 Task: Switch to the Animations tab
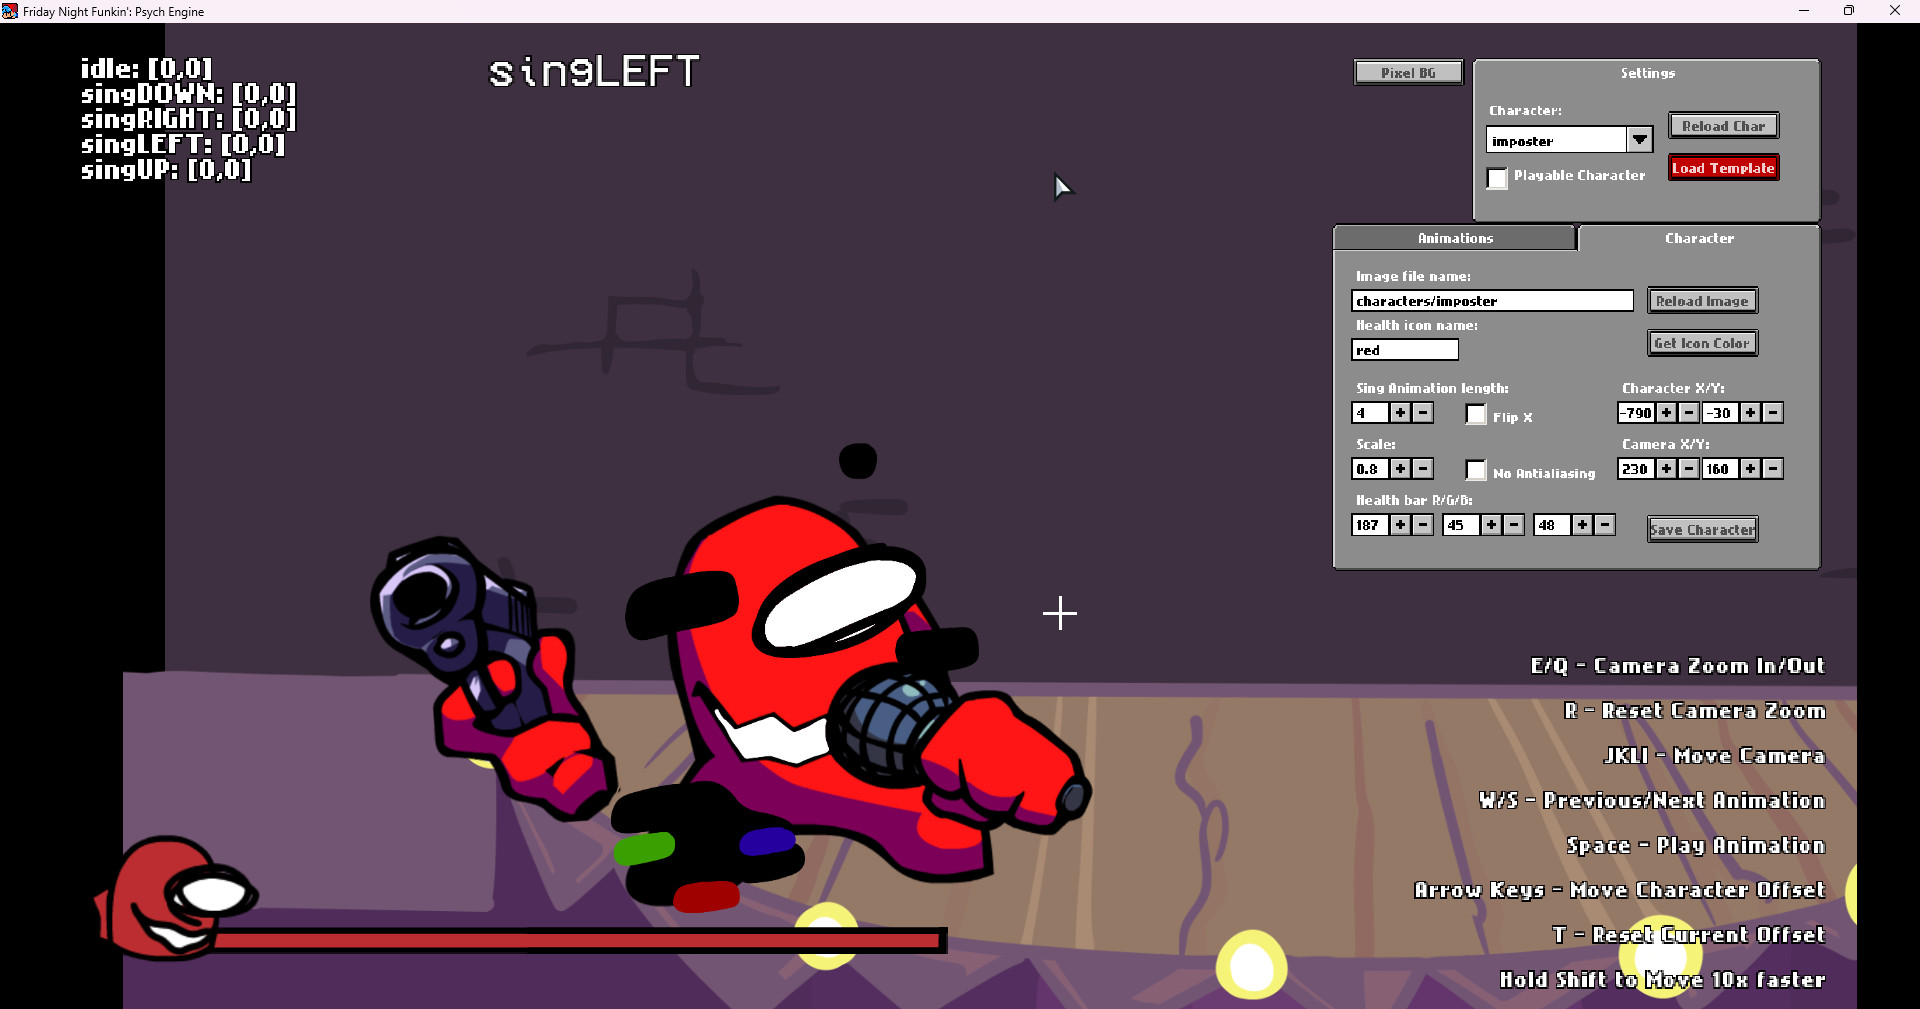pos(1454,238)
